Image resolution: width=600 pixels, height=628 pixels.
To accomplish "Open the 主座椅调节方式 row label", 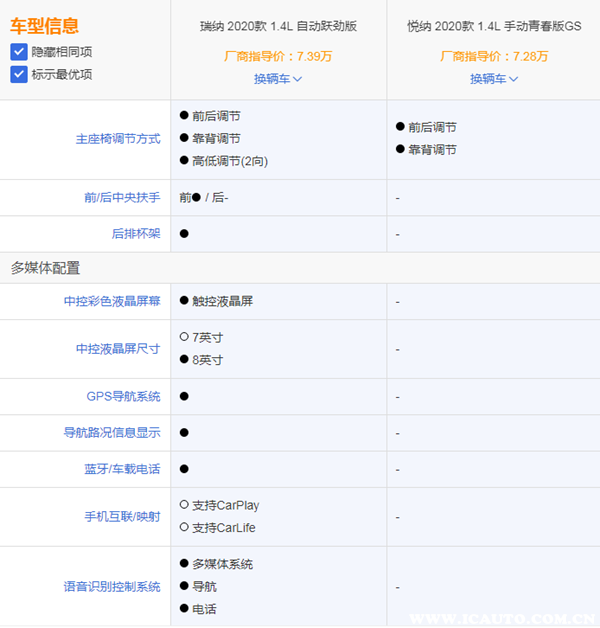I will [x=118, y=139].
